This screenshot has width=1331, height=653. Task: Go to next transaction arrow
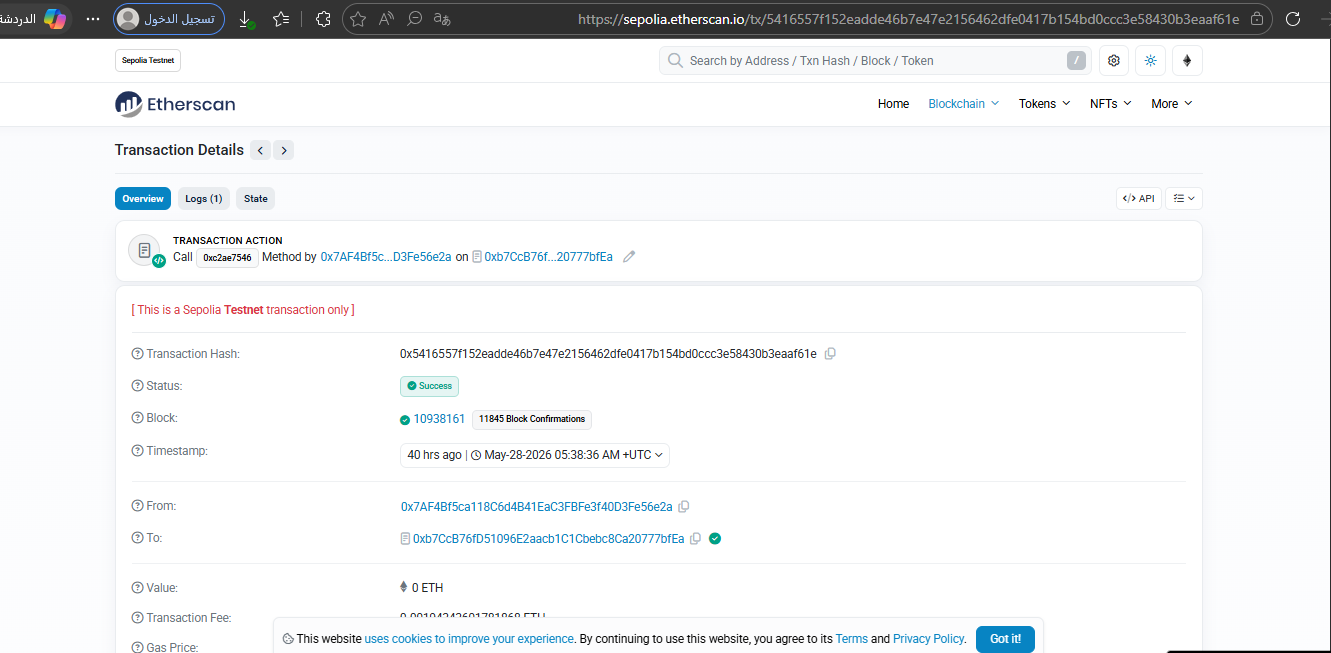coord(284,150)
